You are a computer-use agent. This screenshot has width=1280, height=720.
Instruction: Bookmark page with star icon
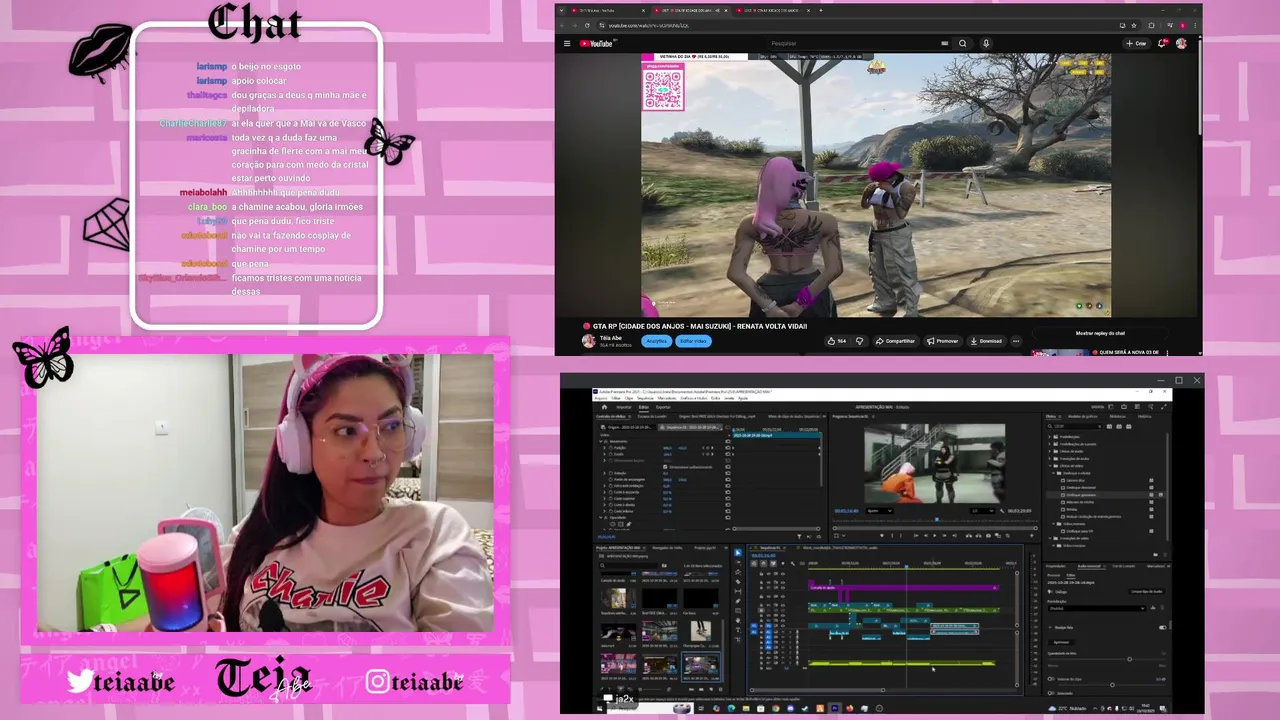[1134, 25]
